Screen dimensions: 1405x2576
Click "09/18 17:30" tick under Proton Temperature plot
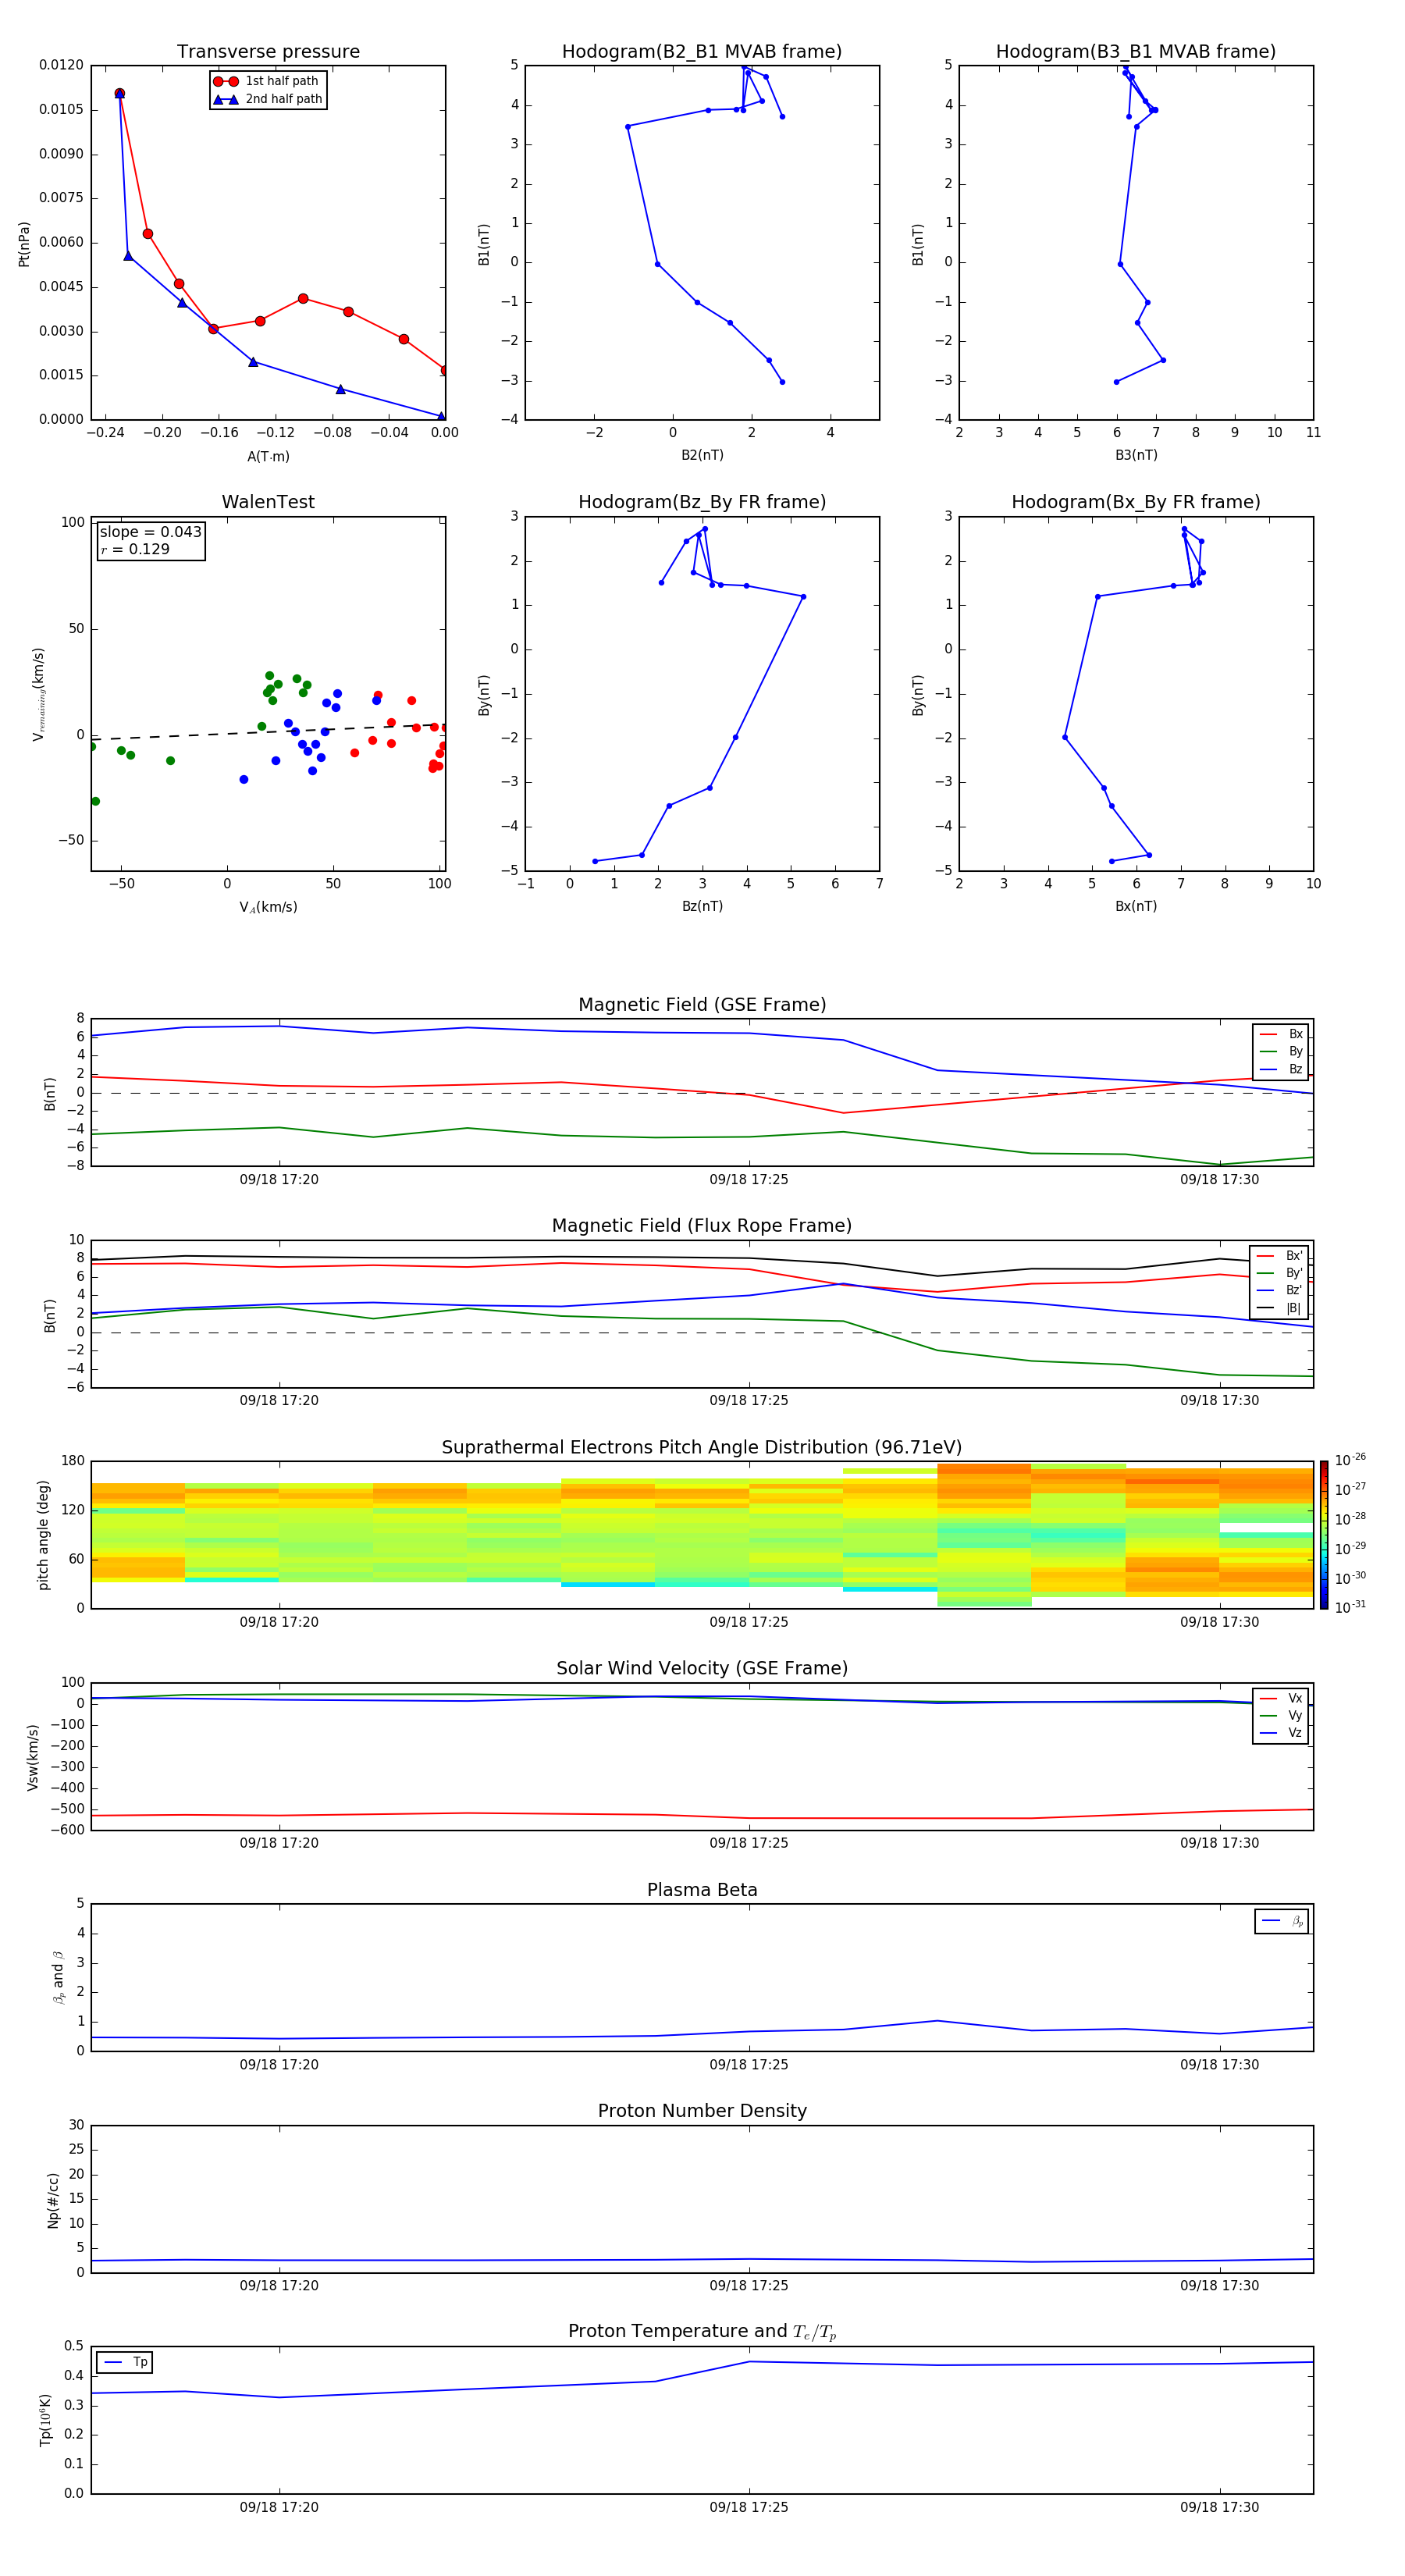pos(1219,2508)
